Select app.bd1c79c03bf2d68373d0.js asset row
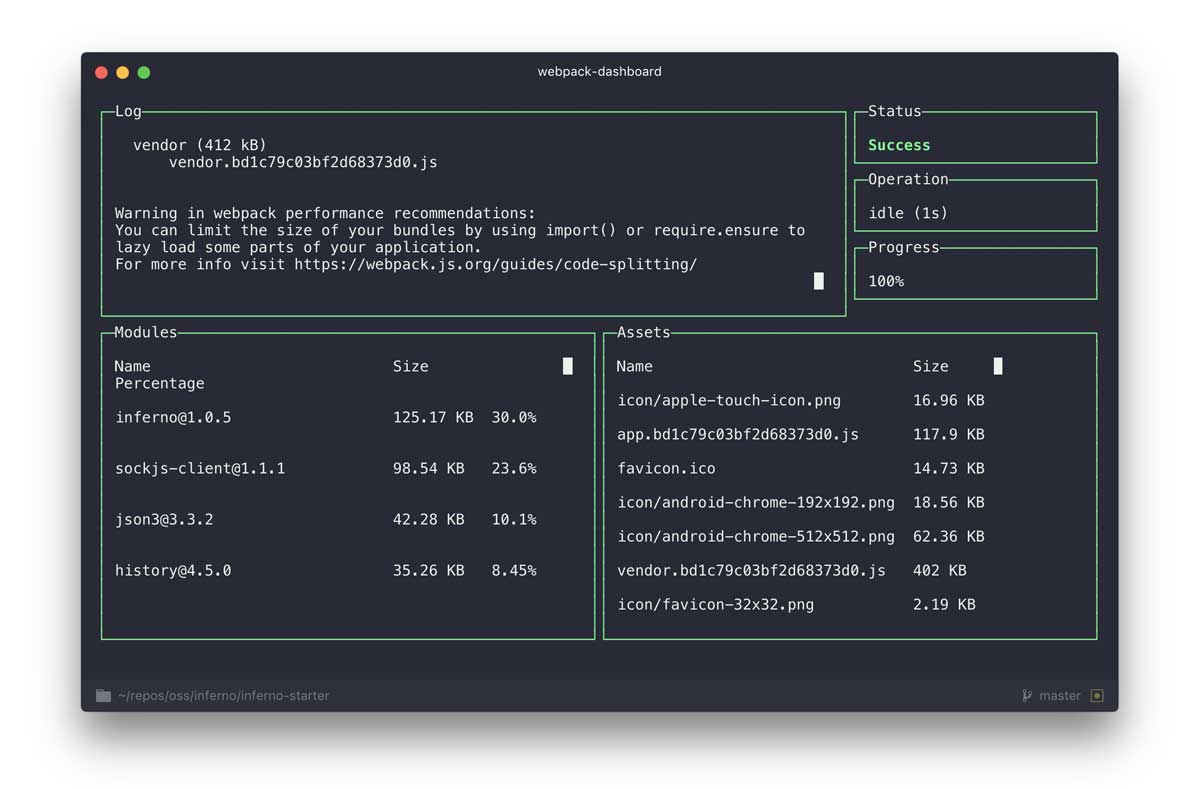Screen dimensions: 1200x789 tap(801, 434)
